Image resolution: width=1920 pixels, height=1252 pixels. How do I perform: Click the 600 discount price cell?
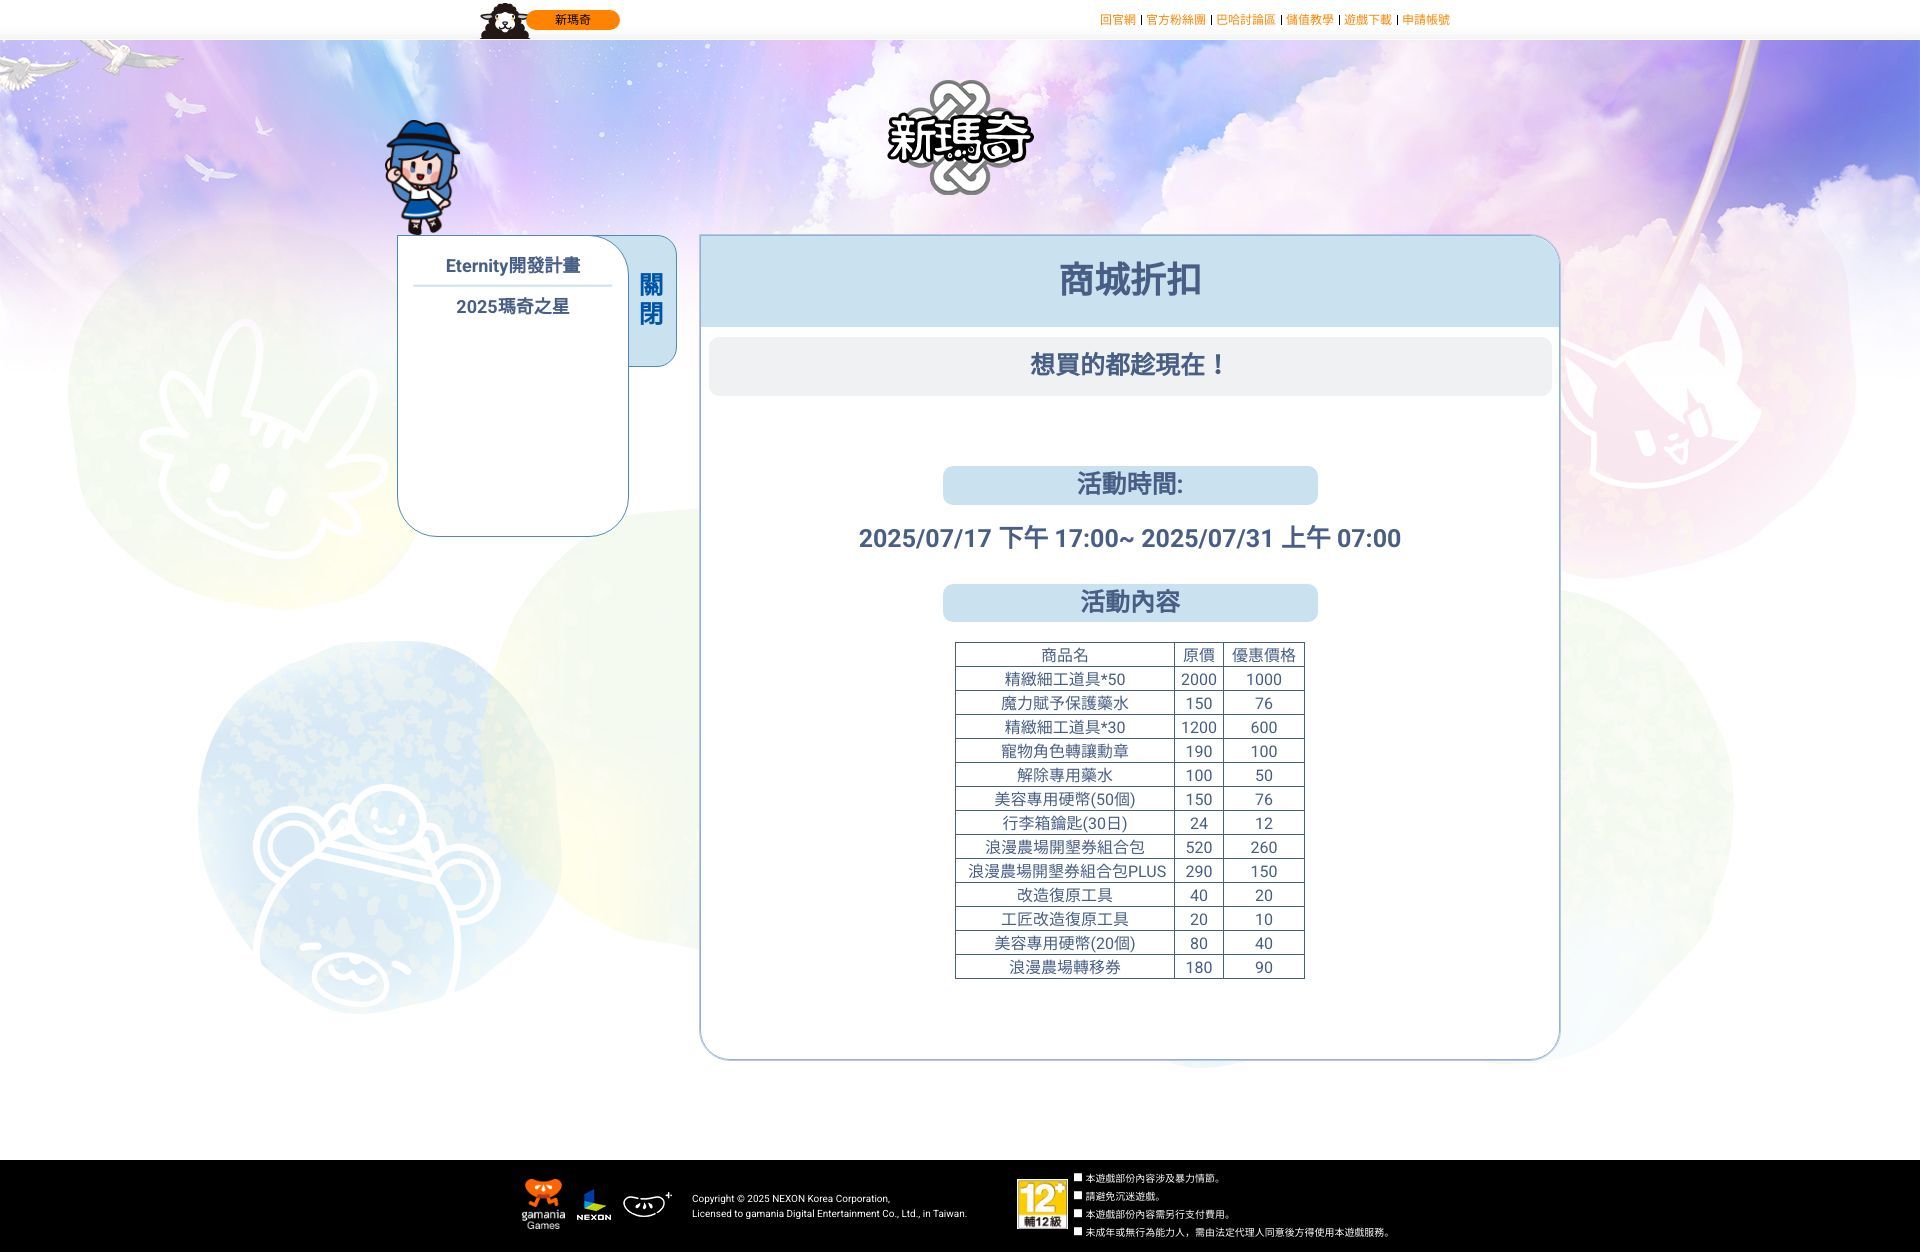pyautogui.click(x=1264, y=727)
